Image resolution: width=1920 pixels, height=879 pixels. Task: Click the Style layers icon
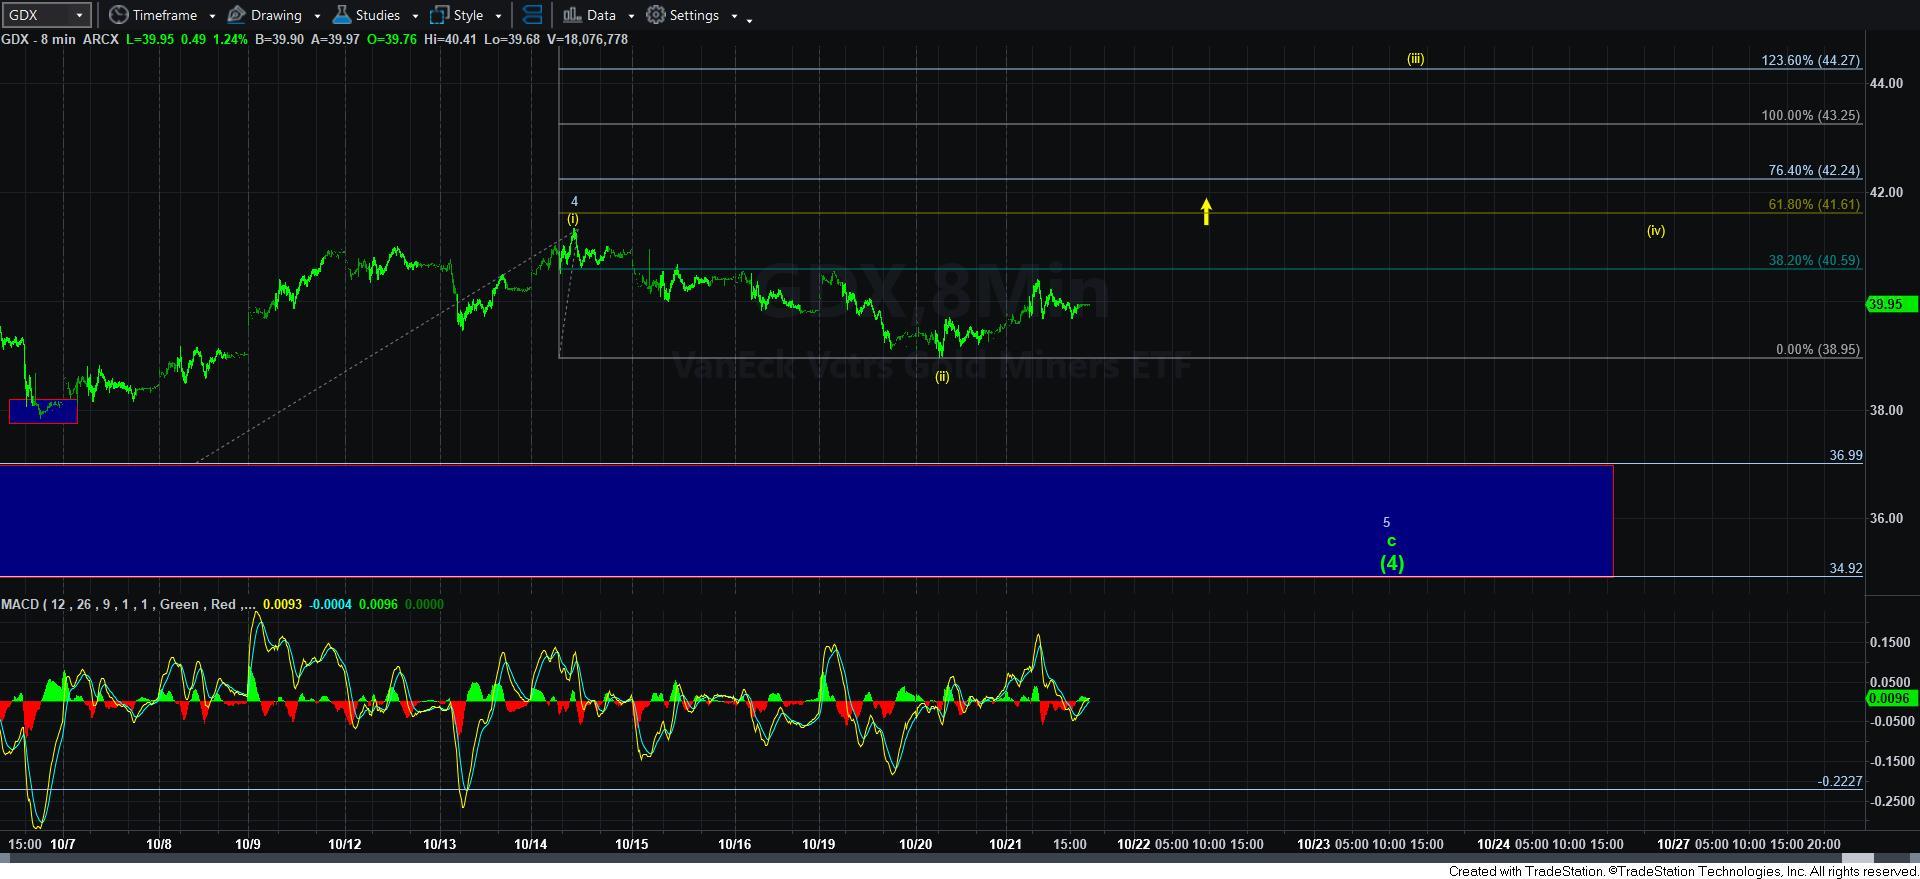(439, 15)
